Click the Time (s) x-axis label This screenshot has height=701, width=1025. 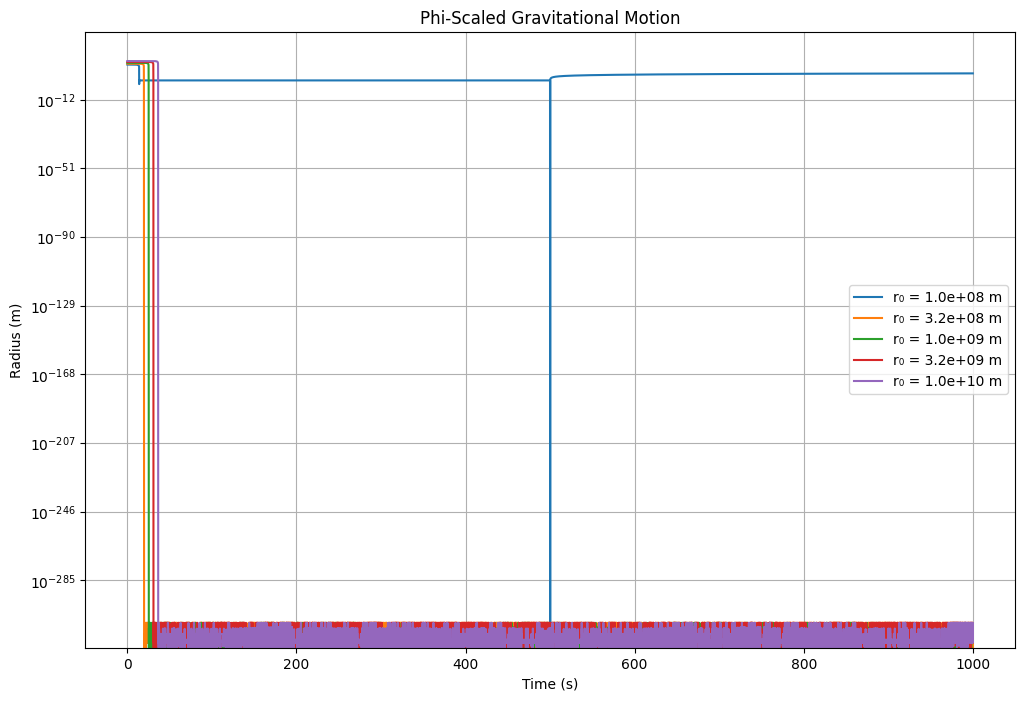click(x=549, y=684)
